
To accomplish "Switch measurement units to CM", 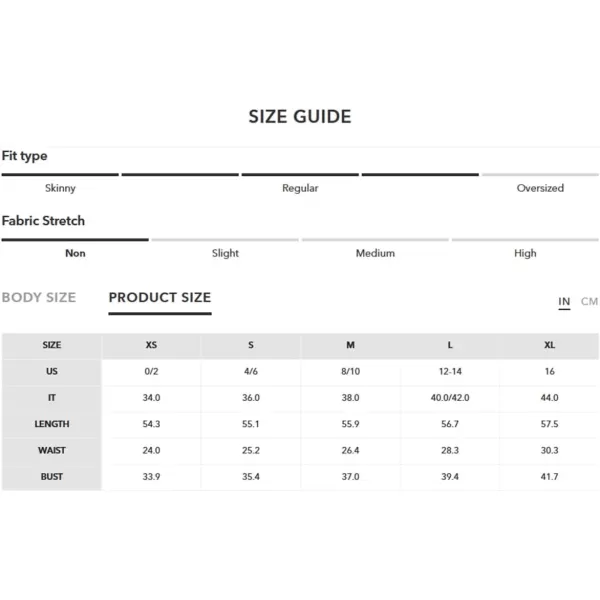I will (589, 302).
